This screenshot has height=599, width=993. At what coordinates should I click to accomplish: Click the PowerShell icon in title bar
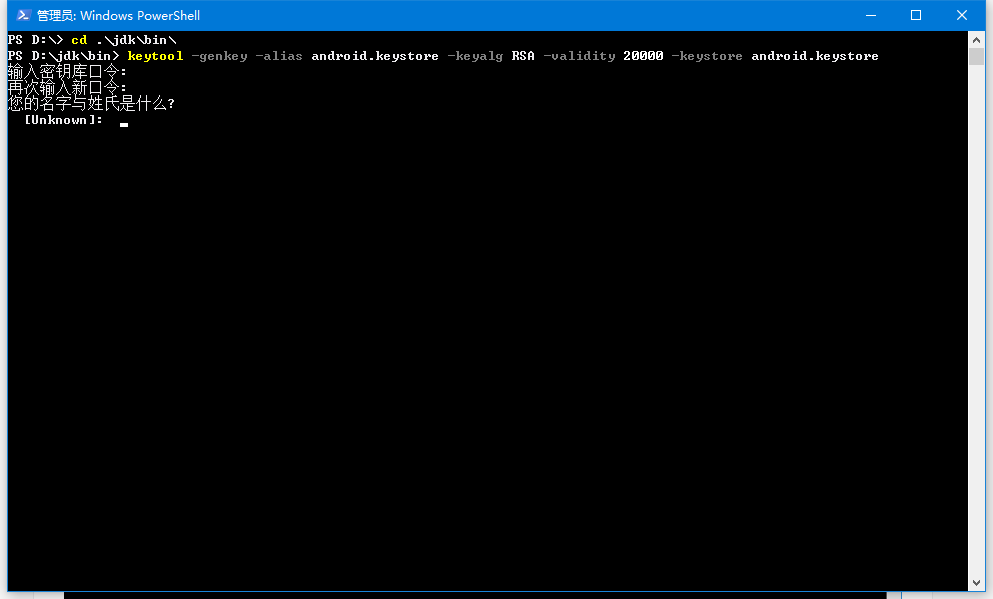[x=23, y=15]
